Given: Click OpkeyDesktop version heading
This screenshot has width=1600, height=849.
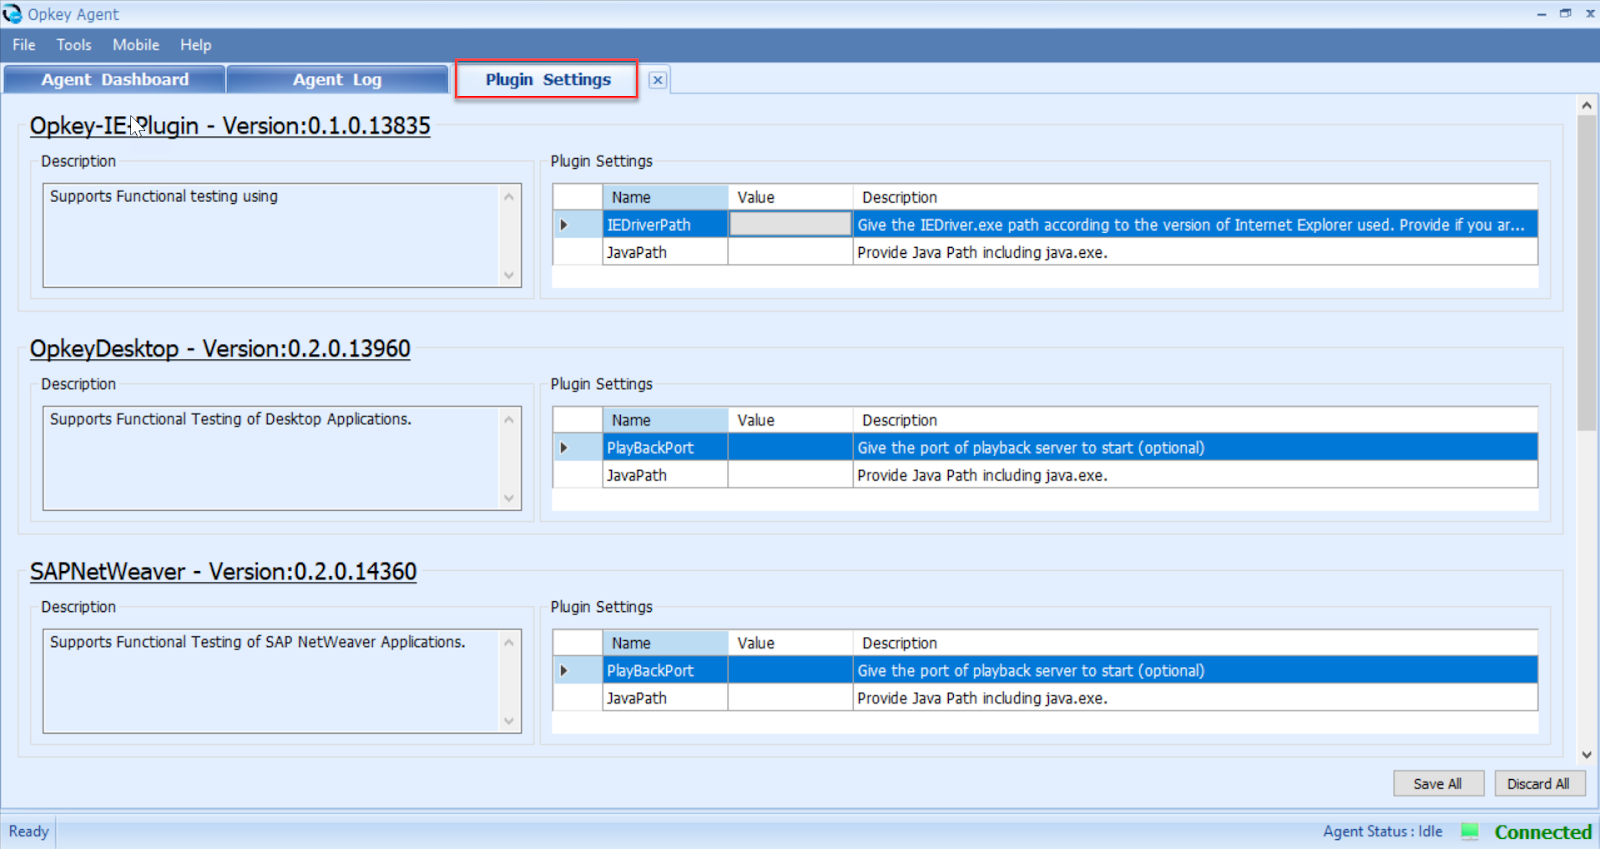Looking at the screenshot, I should tap(220, 349).
